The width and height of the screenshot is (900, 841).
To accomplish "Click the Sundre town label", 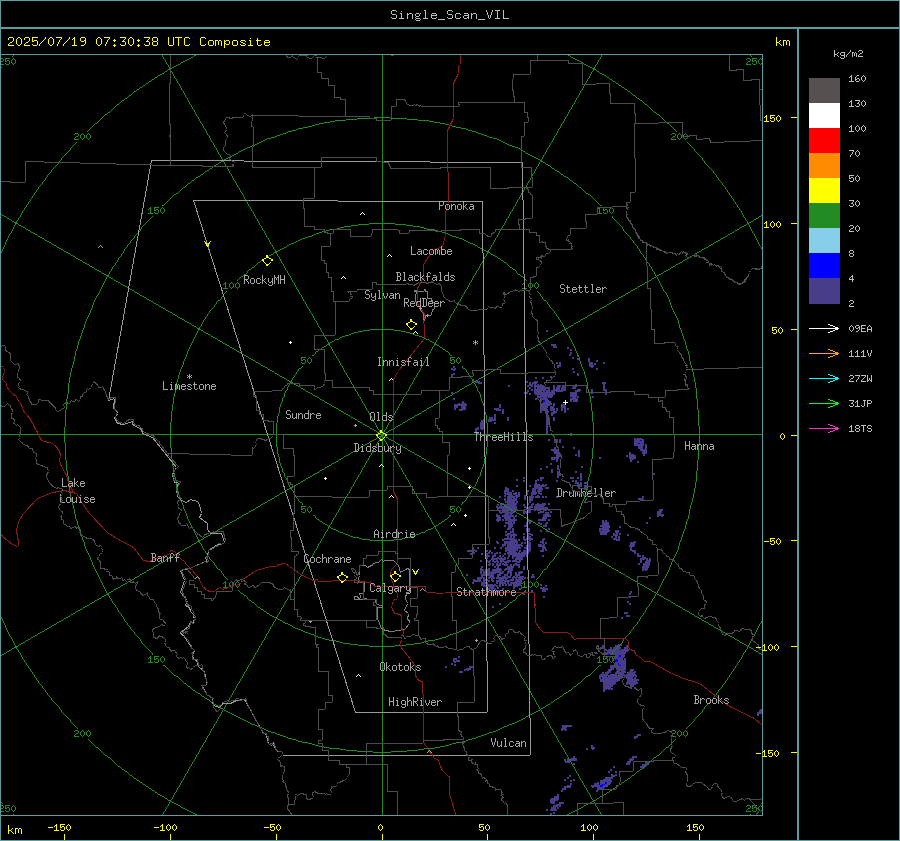I will (x=303, y=415).
